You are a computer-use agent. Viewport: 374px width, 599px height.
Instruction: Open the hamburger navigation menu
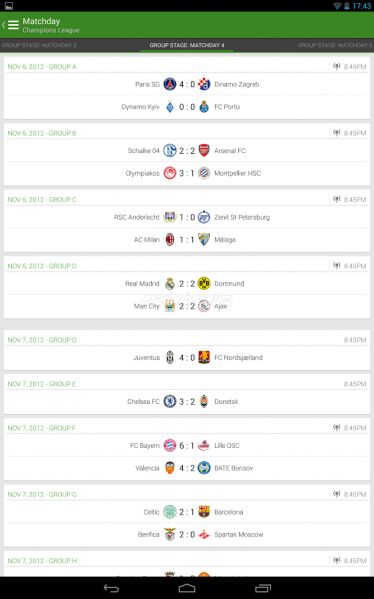click(13, 25)
